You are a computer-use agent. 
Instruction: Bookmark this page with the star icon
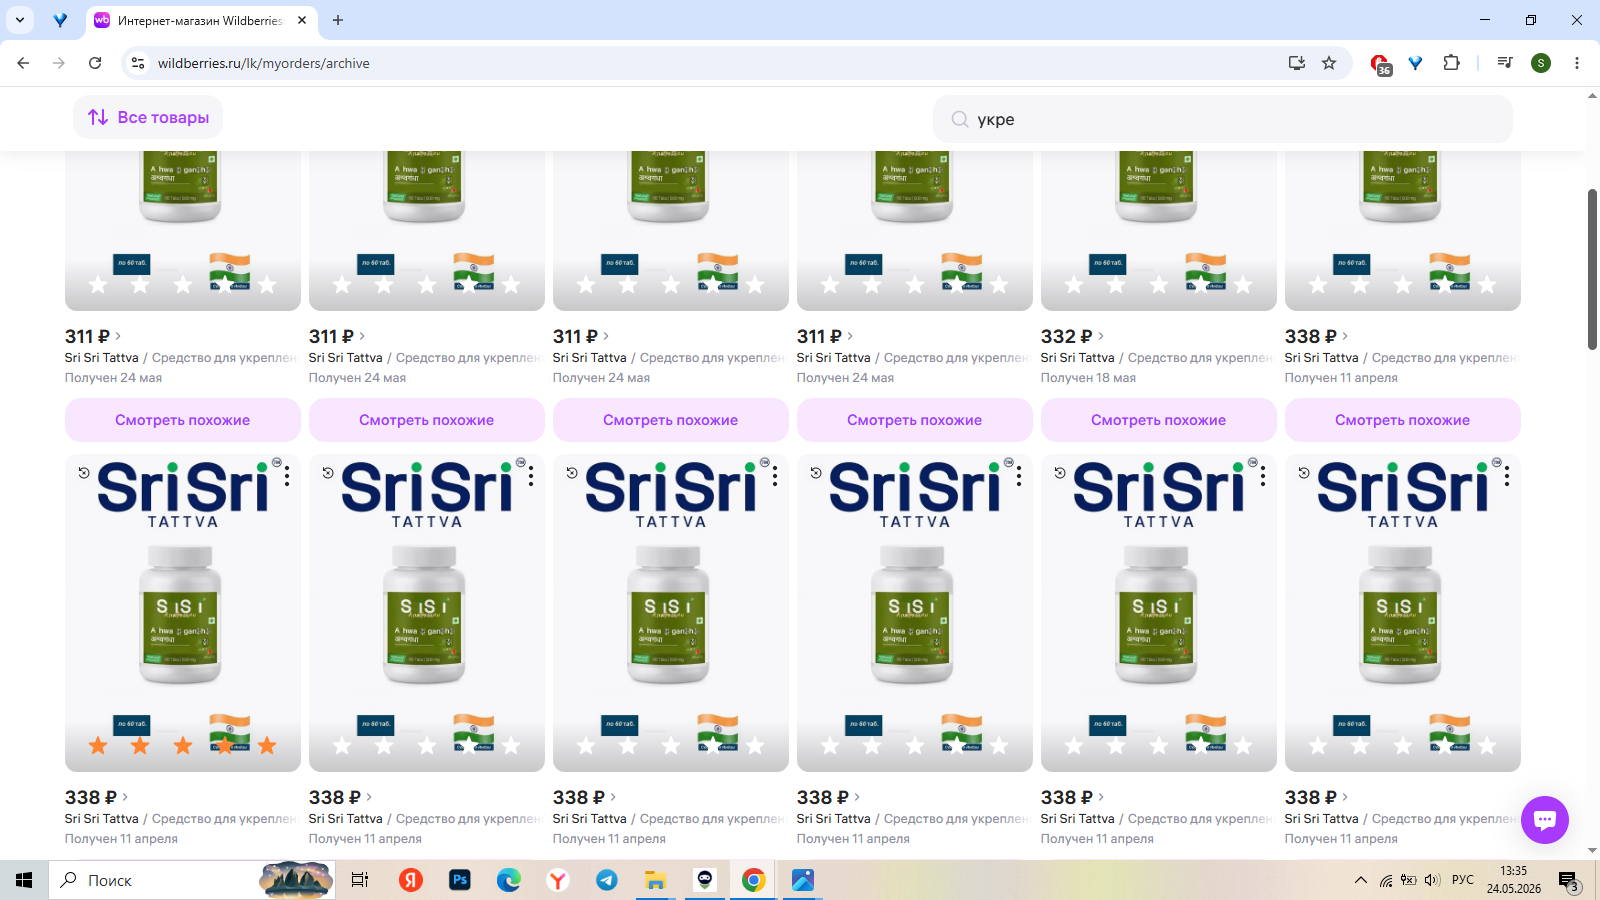[1329, 63]
